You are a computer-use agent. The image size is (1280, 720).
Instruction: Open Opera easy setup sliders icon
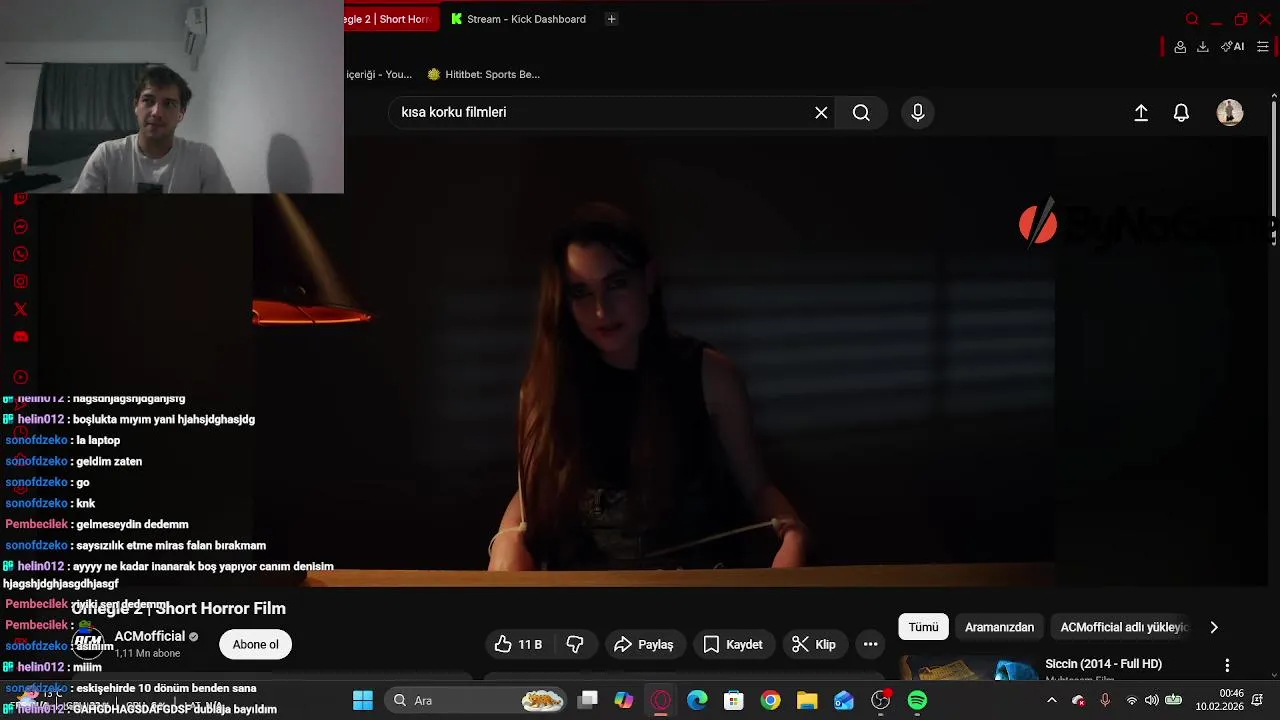tap(1263, 47)
